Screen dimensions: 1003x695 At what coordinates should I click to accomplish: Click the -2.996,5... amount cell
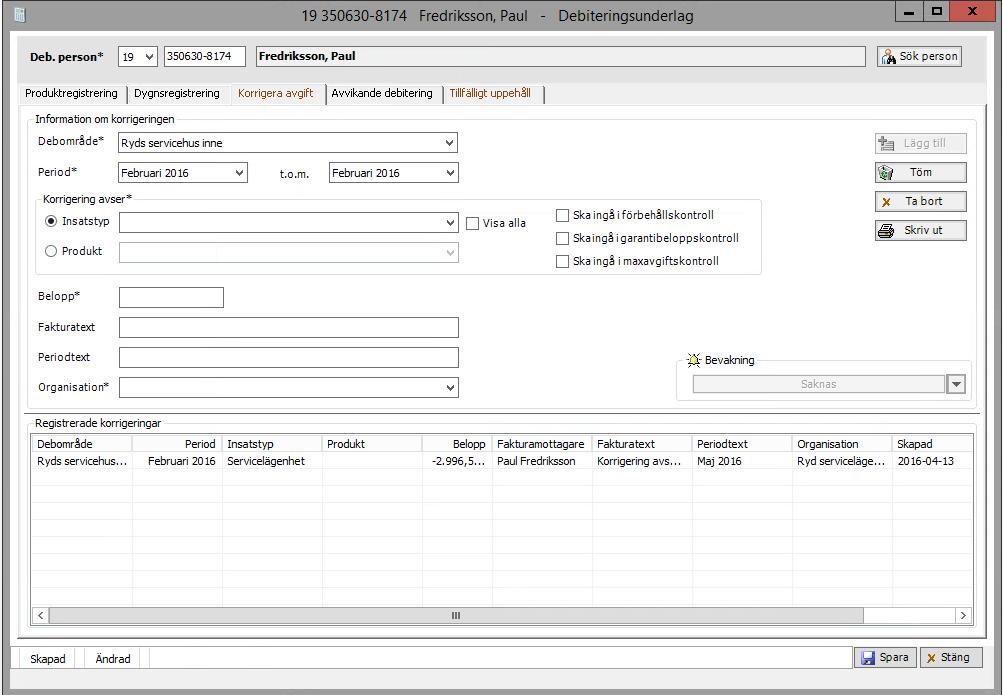[457, 461]
